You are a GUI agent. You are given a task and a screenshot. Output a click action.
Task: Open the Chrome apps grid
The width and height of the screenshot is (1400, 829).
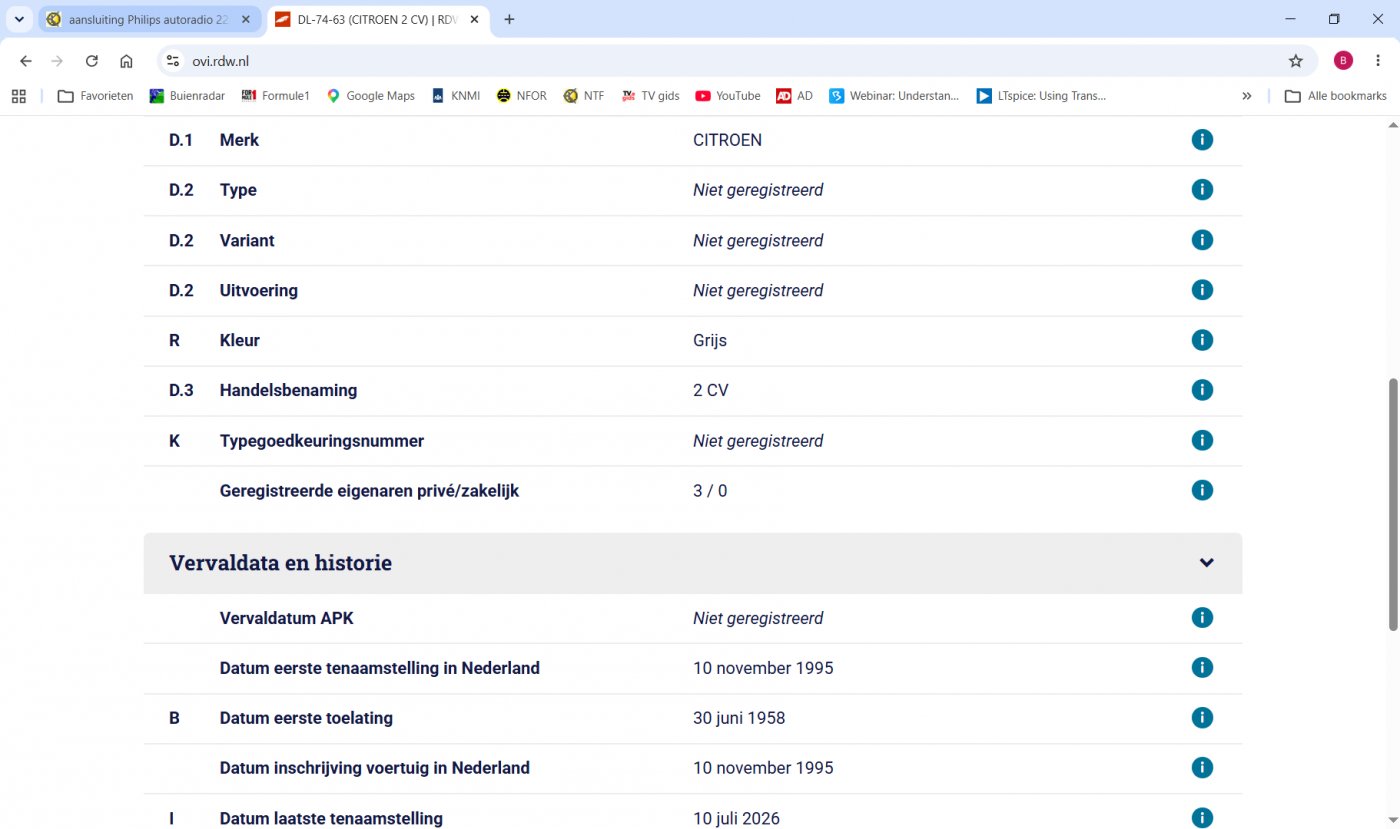(18, 96)
